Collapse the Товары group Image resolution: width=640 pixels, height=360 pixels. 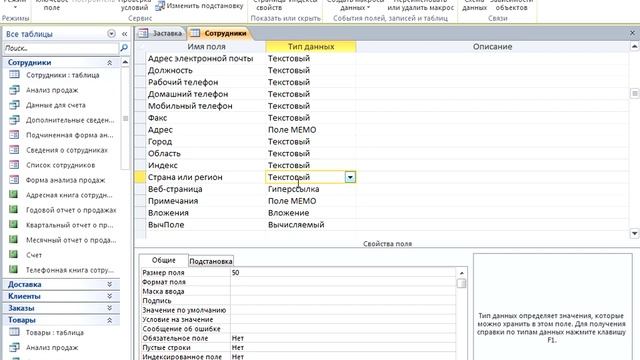[109, 320]
